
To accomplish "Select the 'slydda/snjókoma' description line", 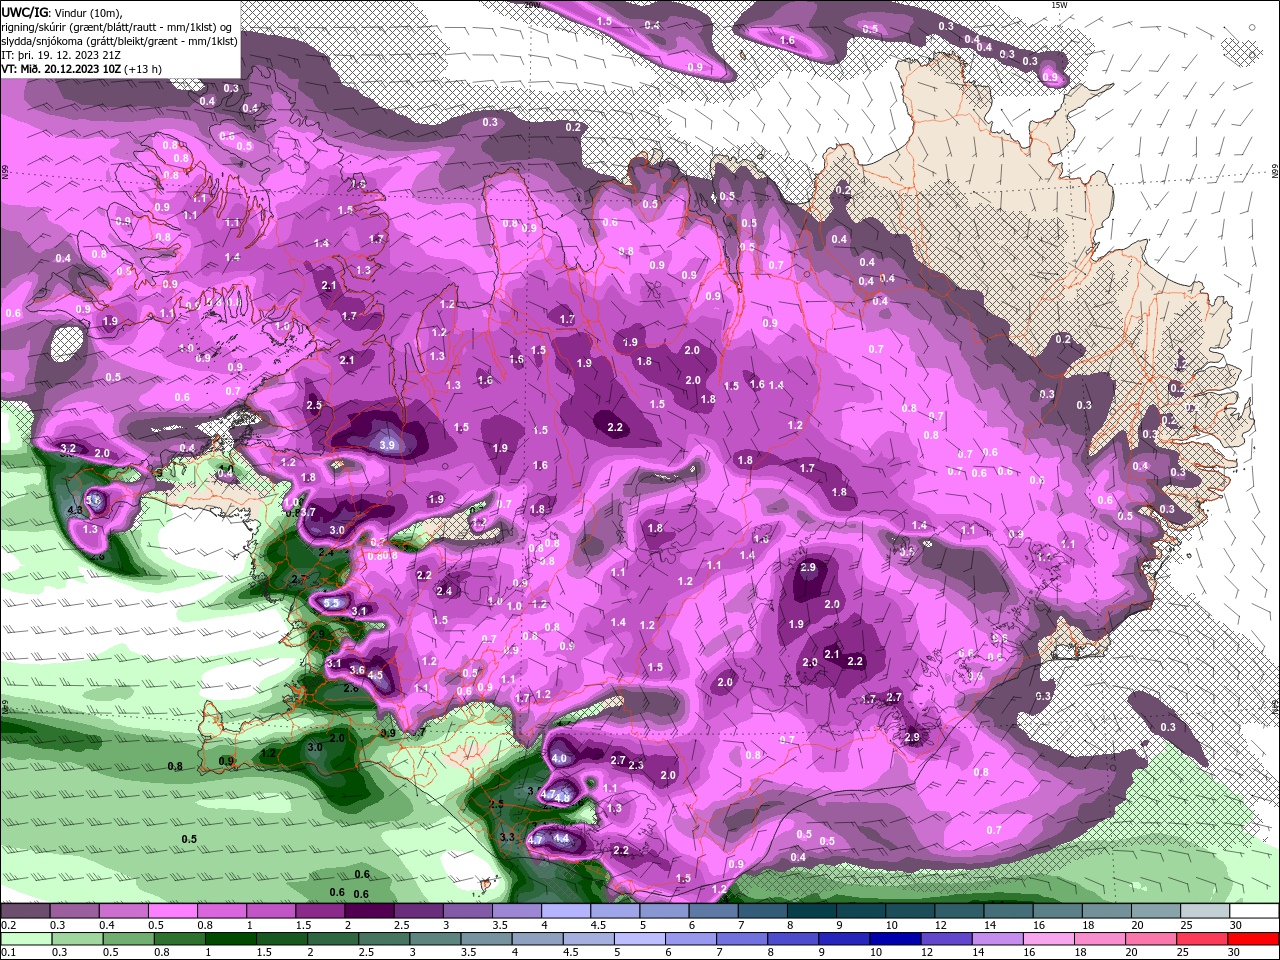I will pyautogui.click(x=120, y=41).
